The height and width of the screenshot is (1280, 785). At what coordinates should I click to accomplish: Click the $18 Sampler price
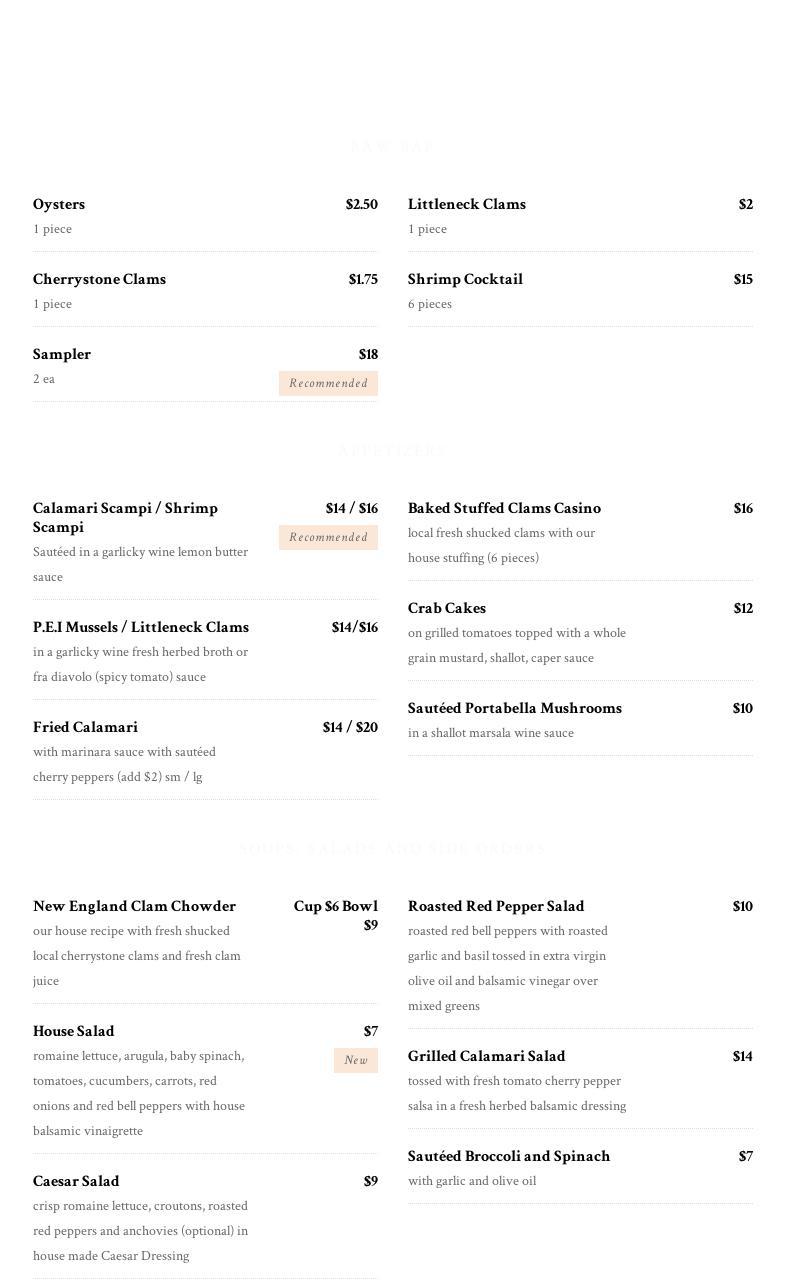368,354
